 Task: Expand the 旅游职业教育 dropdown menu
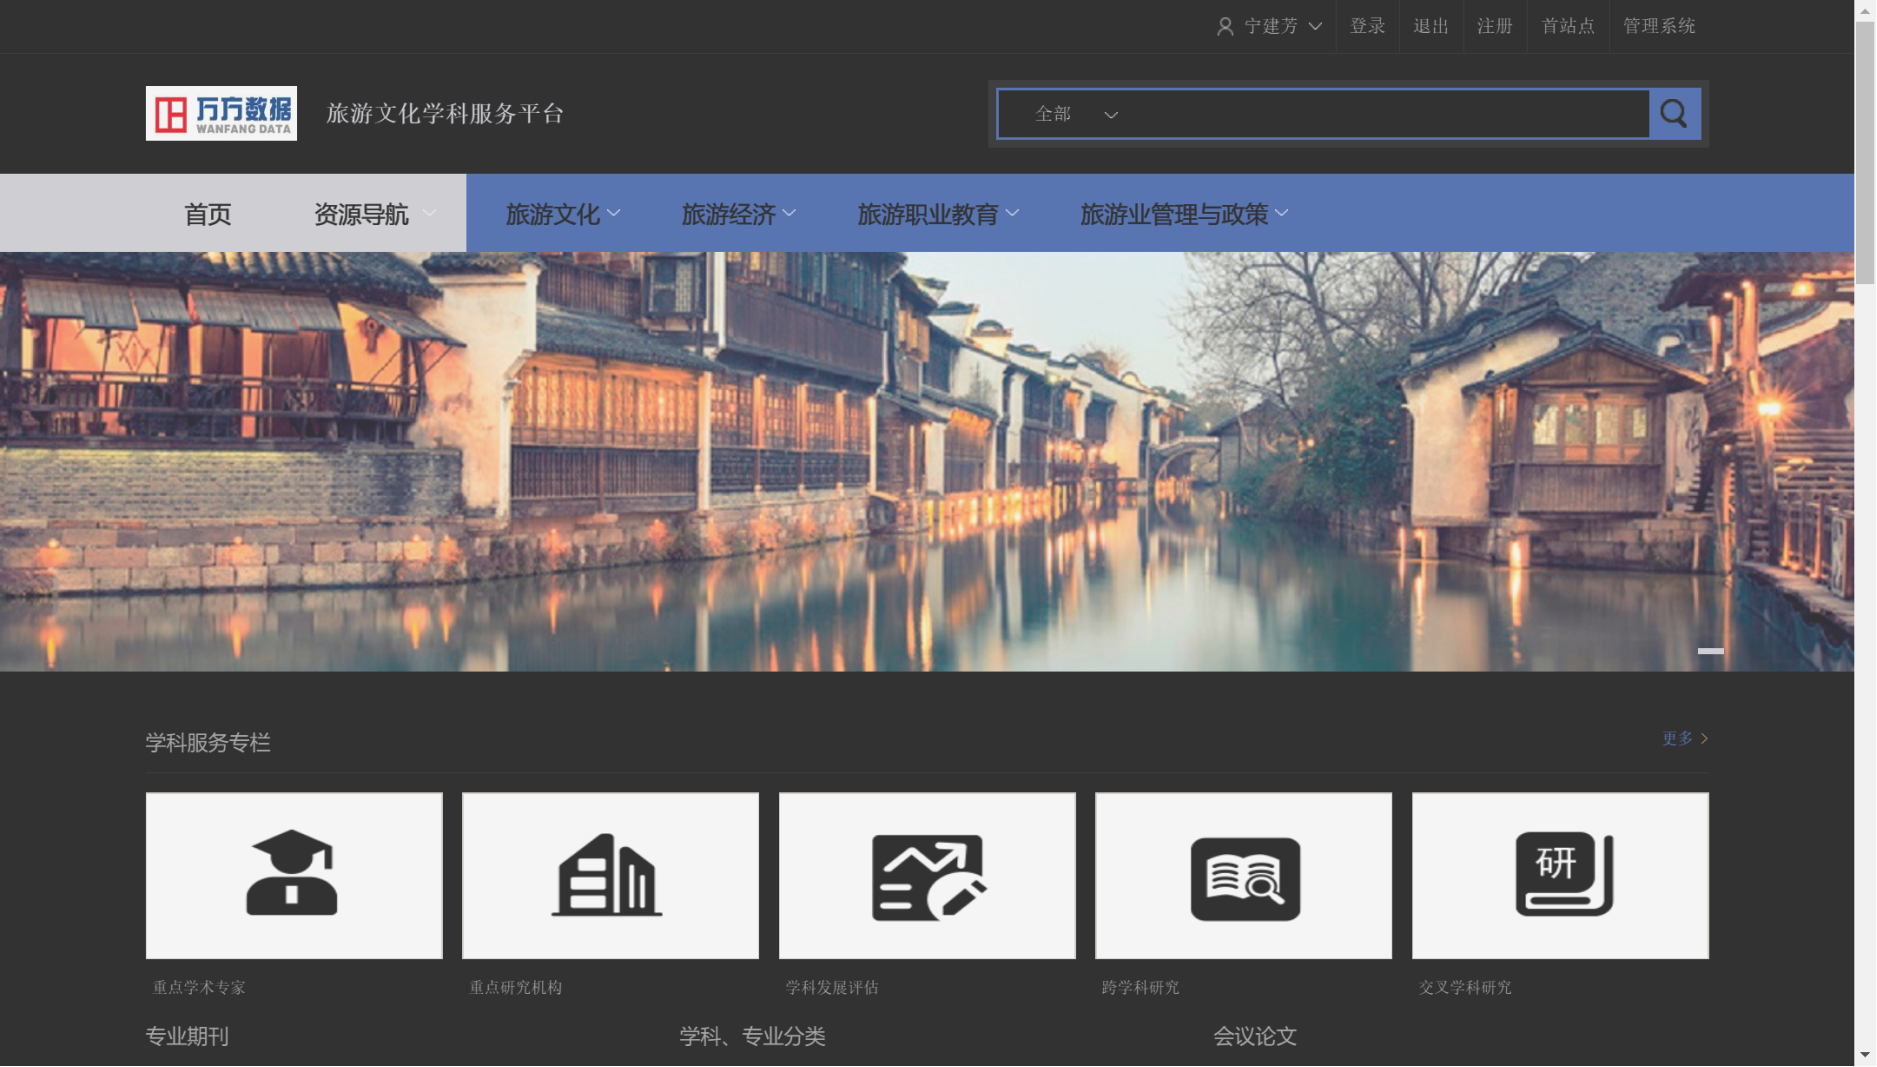[938, 214]
